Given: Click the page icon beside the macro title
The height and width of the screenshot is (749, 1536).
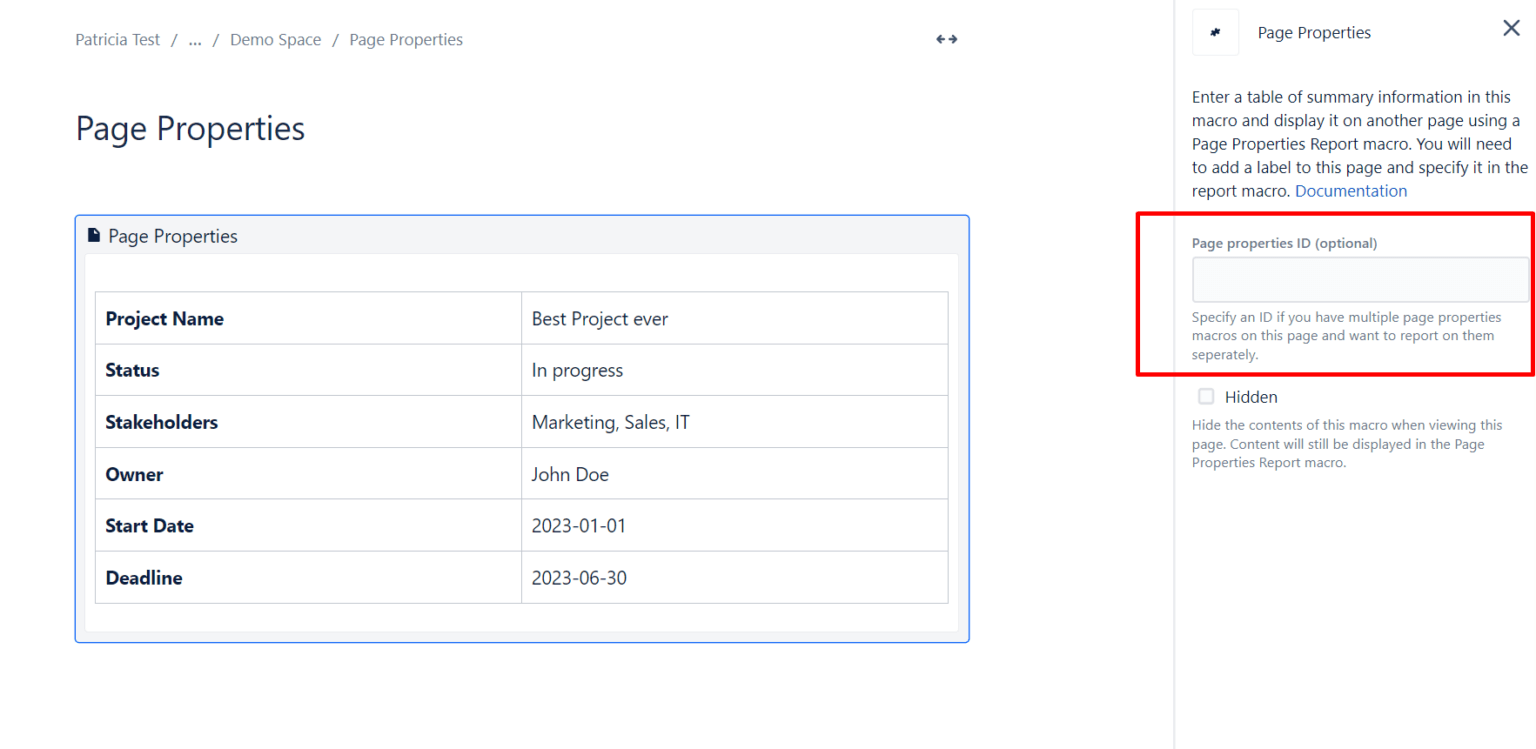Looking at the screenshot, I should click(x=93, y=234).
